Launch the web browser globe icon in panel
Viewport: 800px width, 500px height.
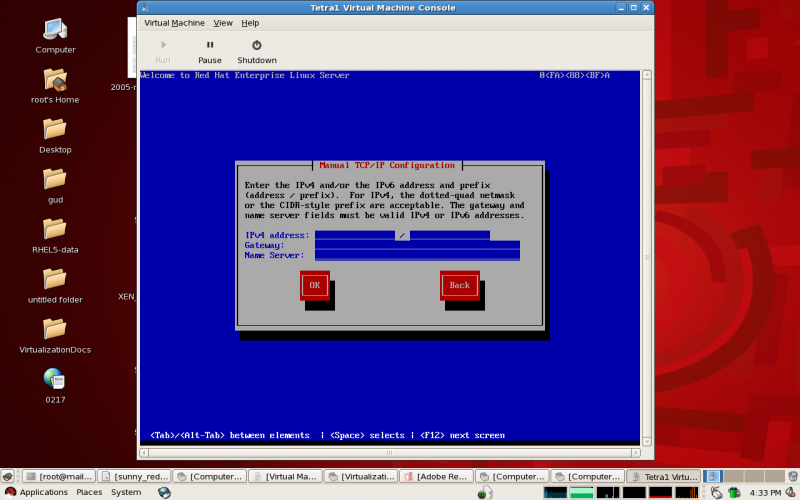click(x=164, y=492)
